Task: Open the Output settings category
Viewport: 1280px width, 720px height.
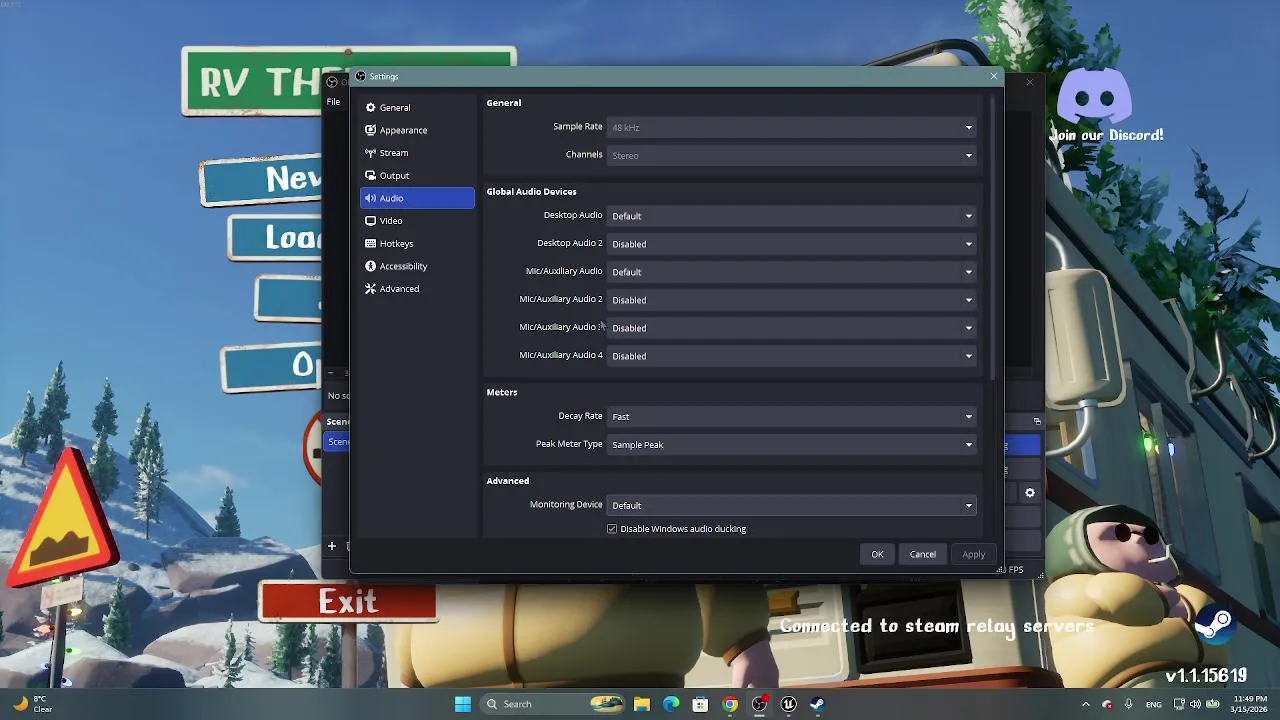Action: (417, 175)
